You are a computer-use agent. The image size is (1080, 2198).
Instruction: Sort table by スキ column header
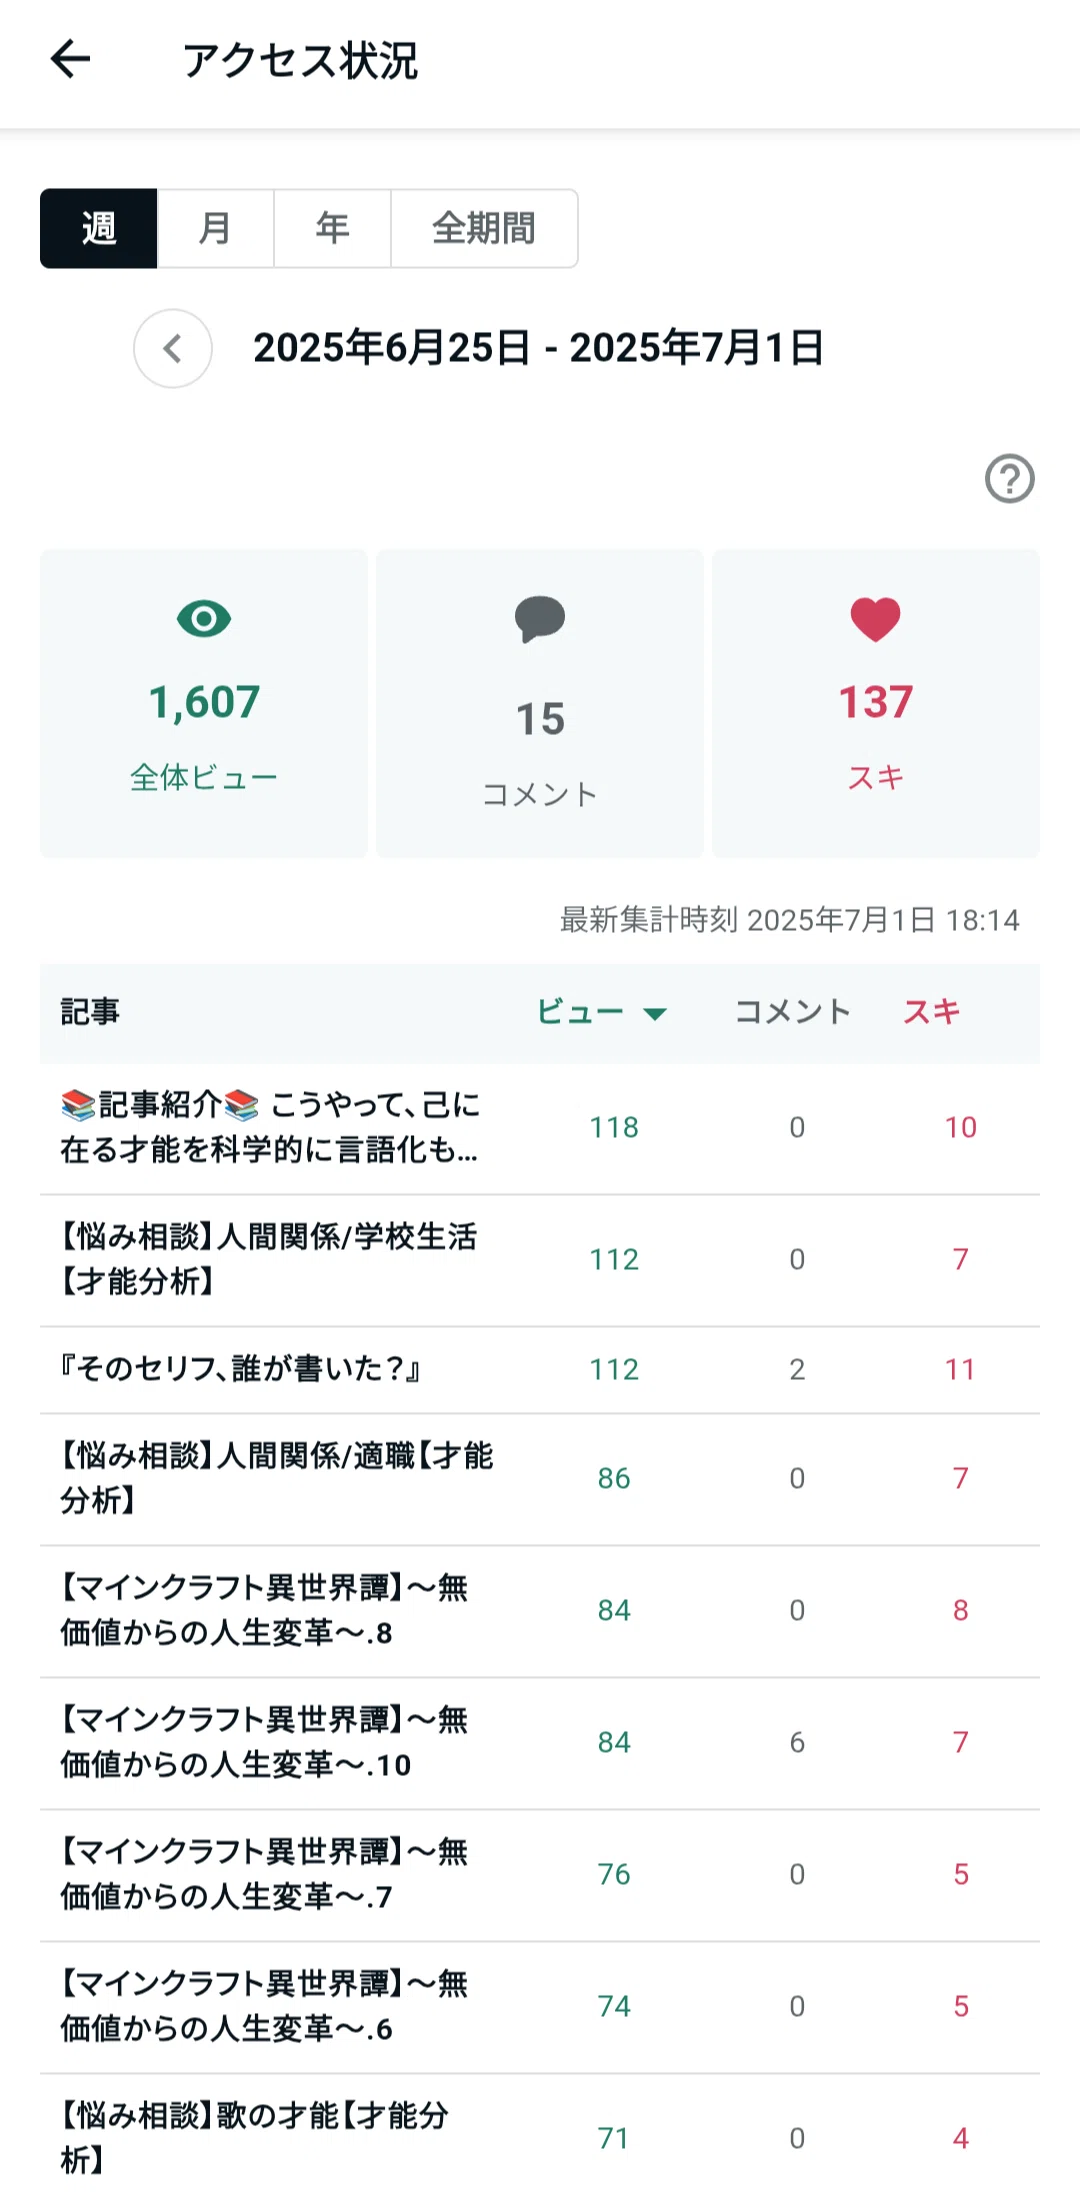(x=931, y=1012)
